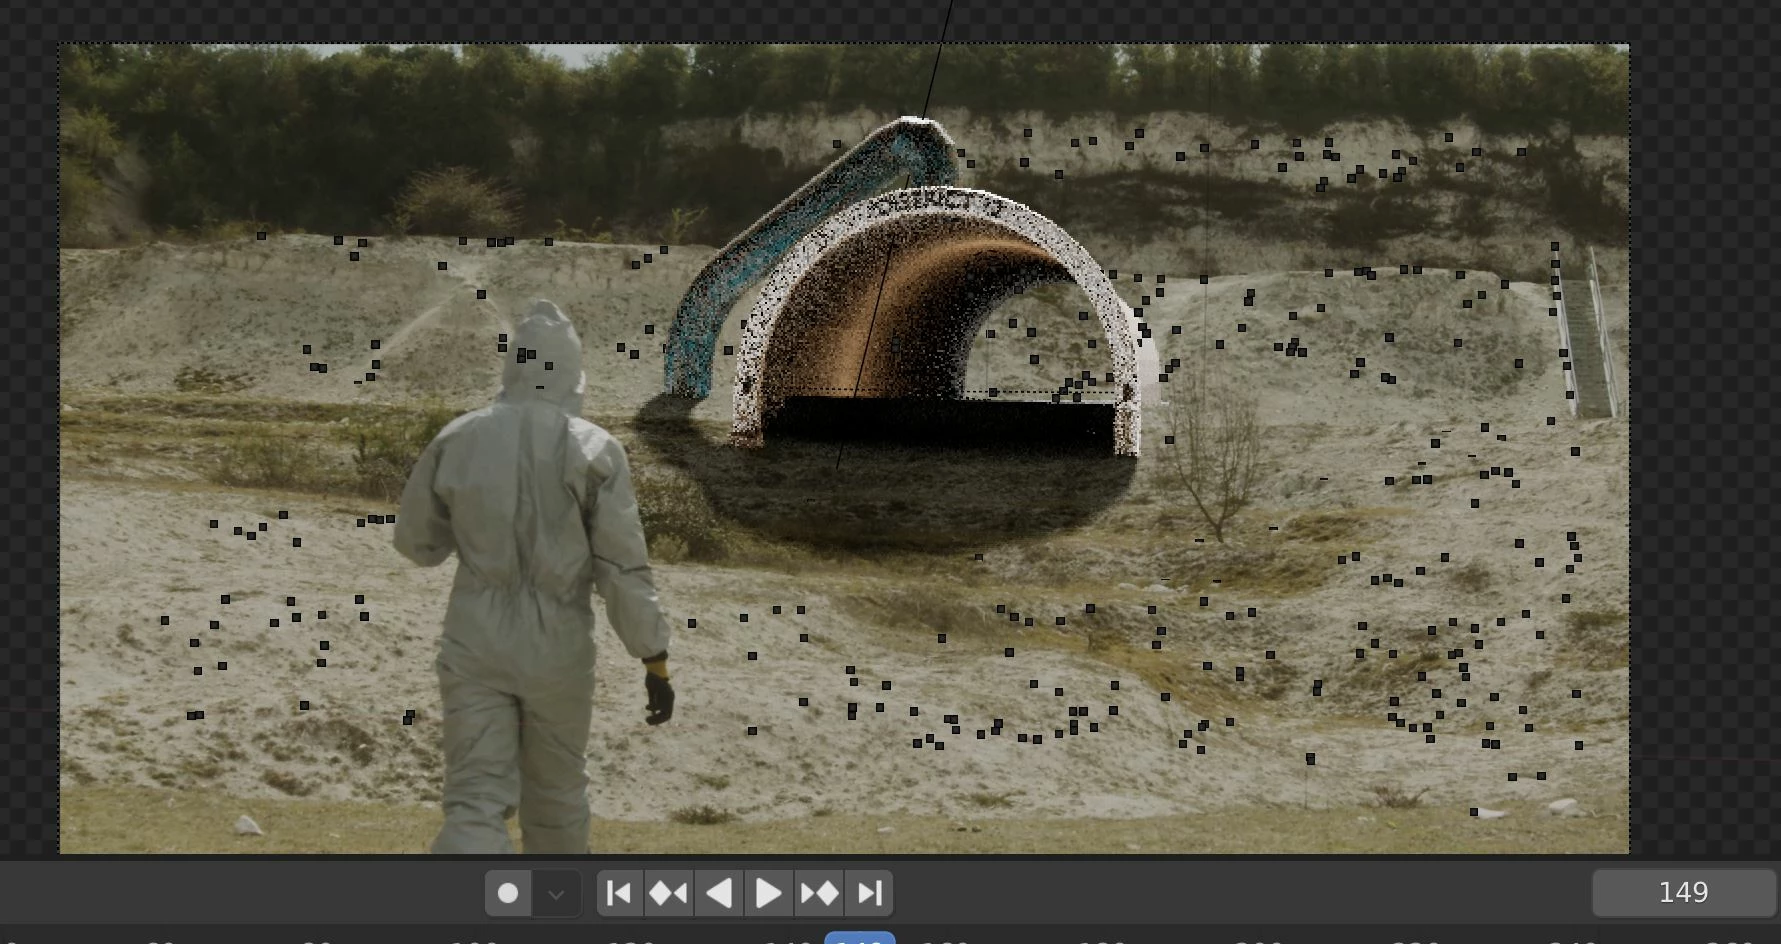This screenshot has height=944, width=1781.
Task: Jump to the first frame
Action: tap(620, 893)
